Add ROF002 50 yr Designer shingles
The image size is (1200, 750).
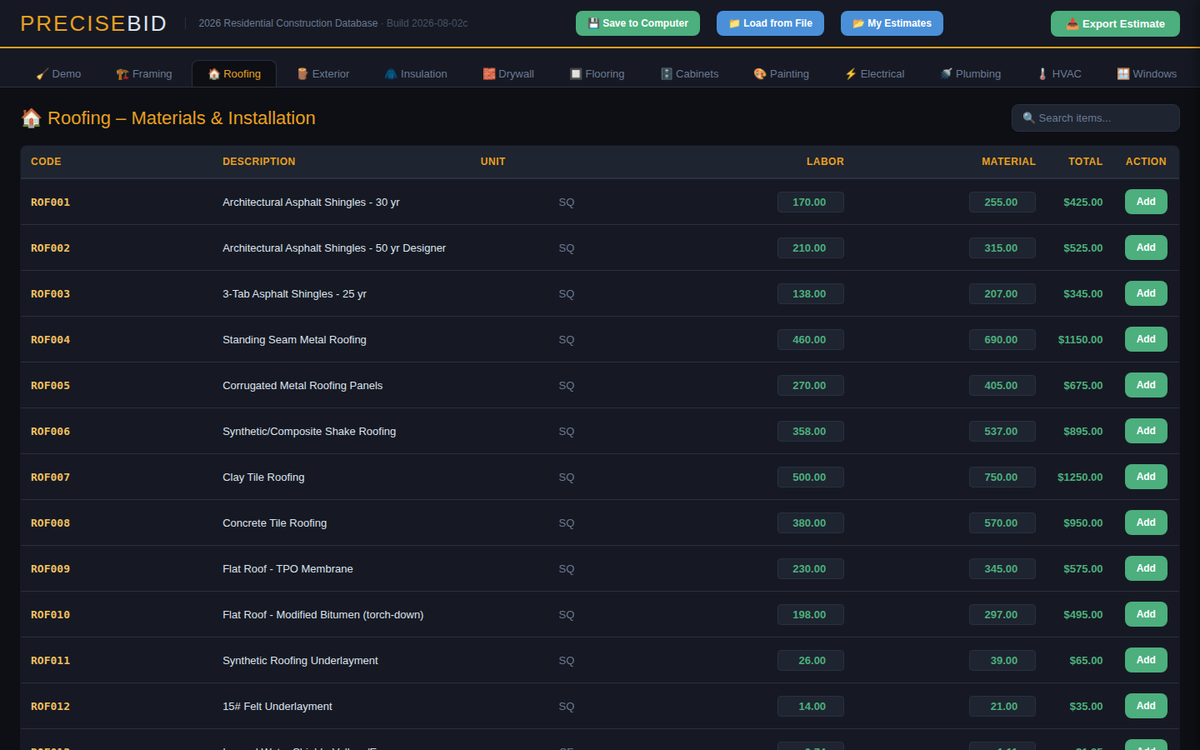coord(1146,248)
